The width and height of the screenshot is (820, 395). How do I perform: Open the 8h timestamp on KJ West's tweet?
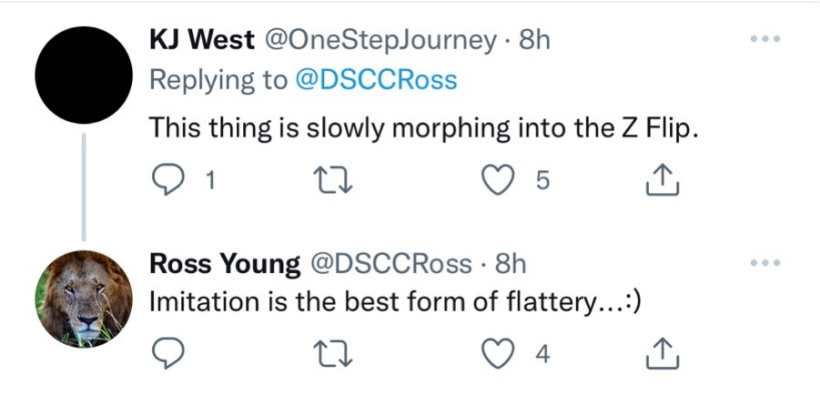tap(534, 40)
